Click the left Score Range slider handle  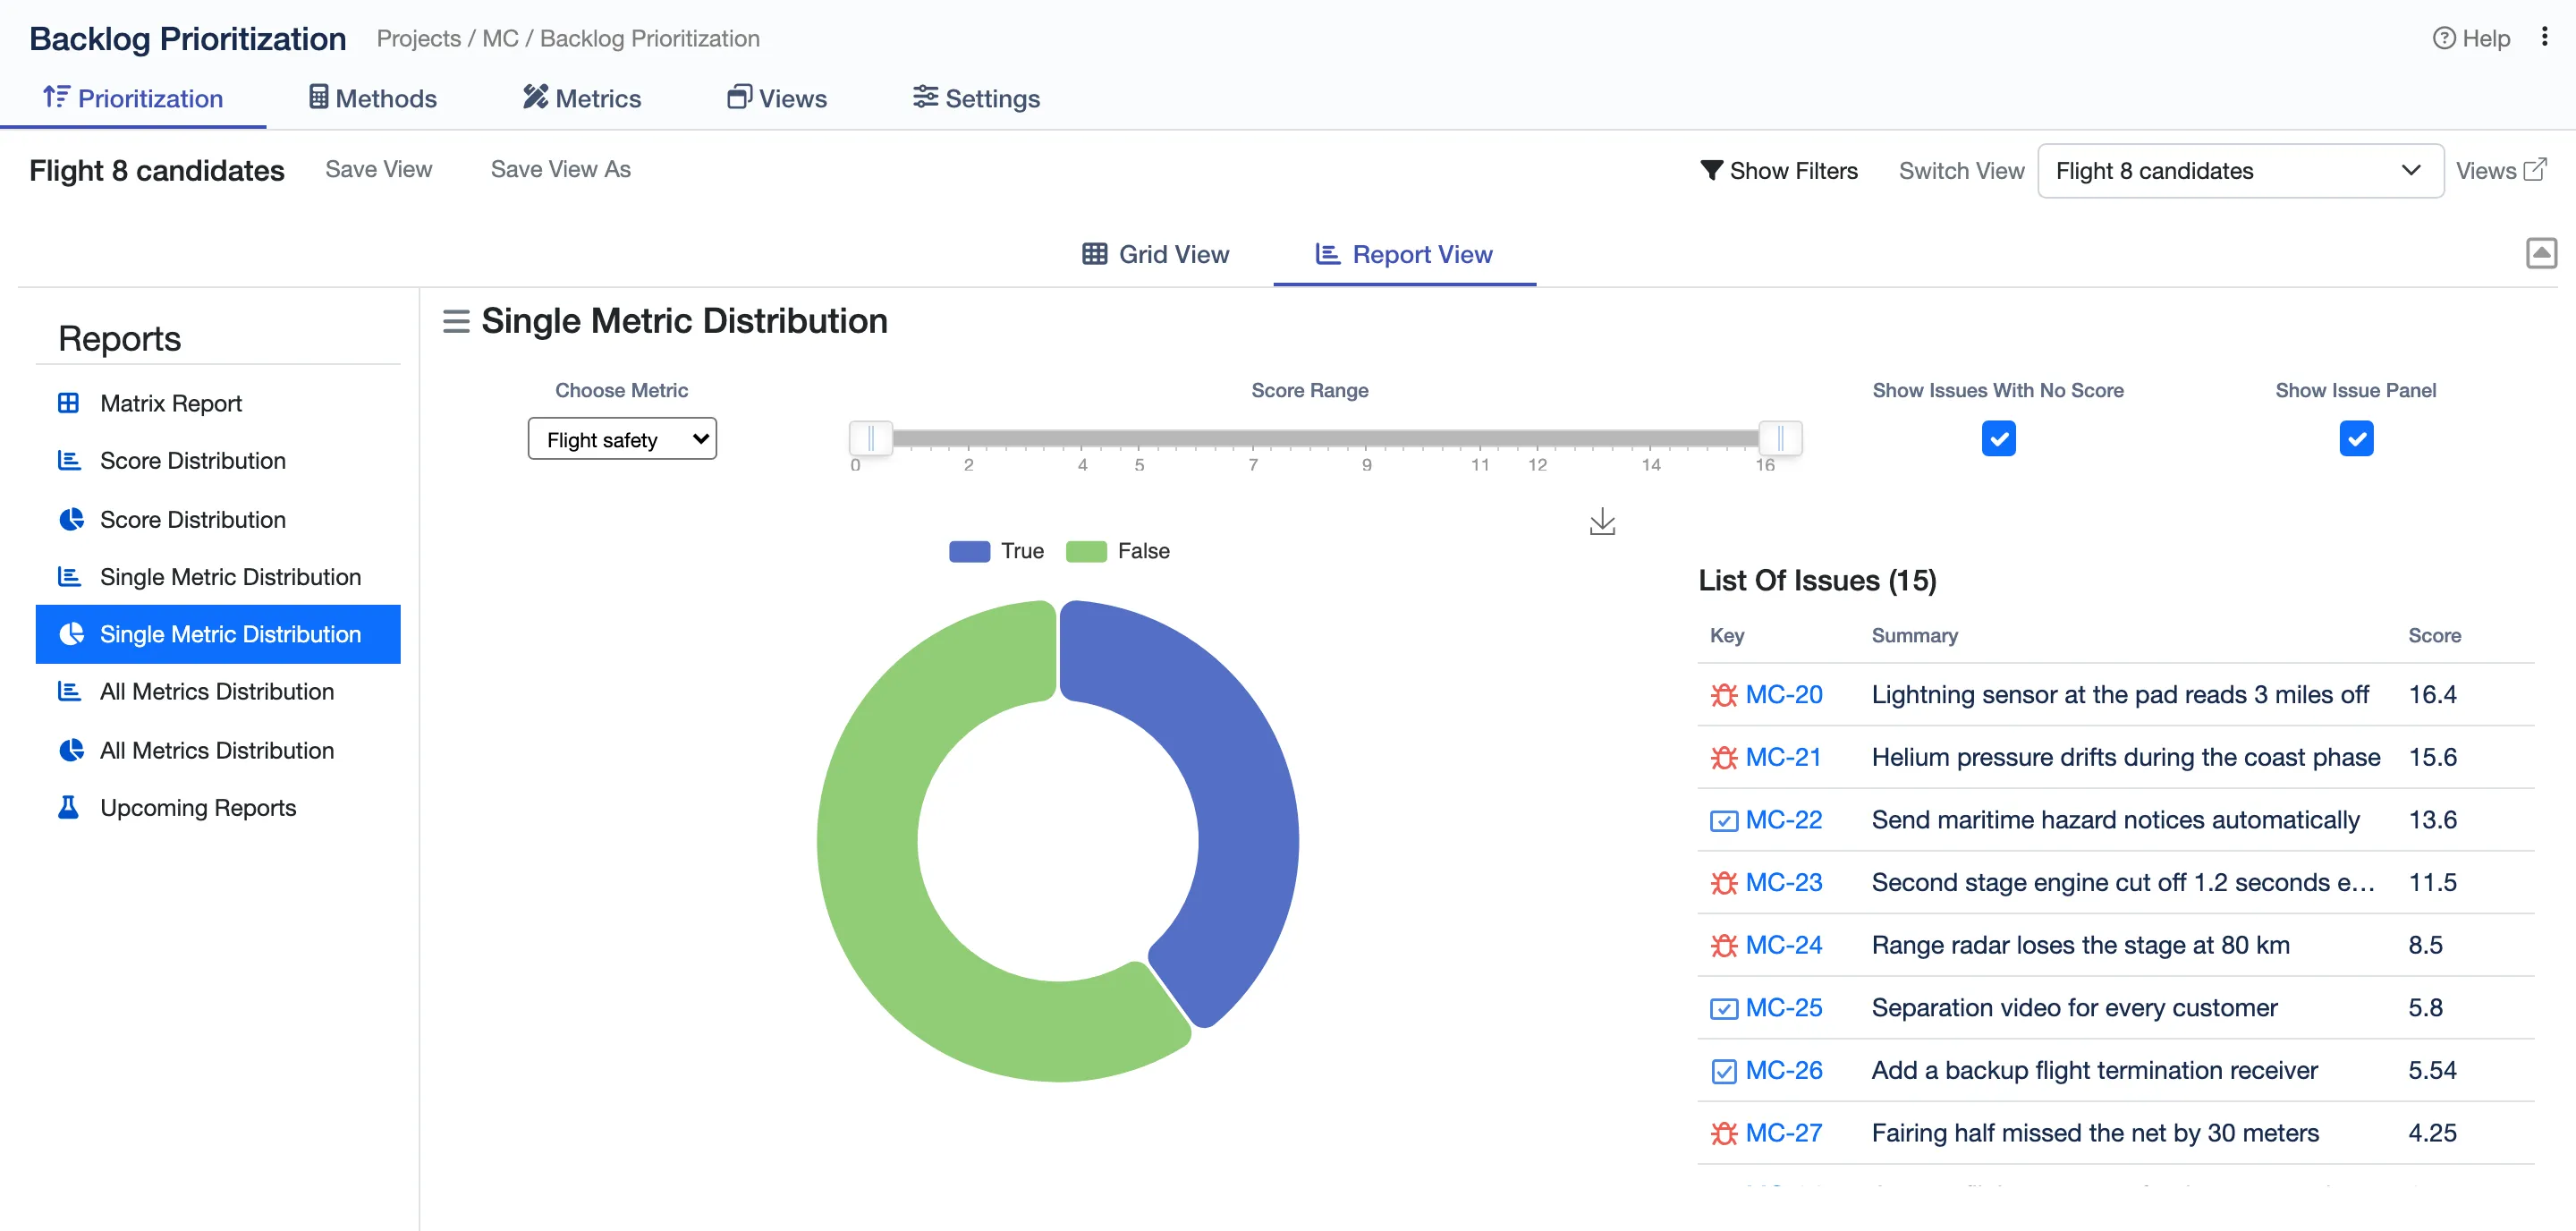870,438
